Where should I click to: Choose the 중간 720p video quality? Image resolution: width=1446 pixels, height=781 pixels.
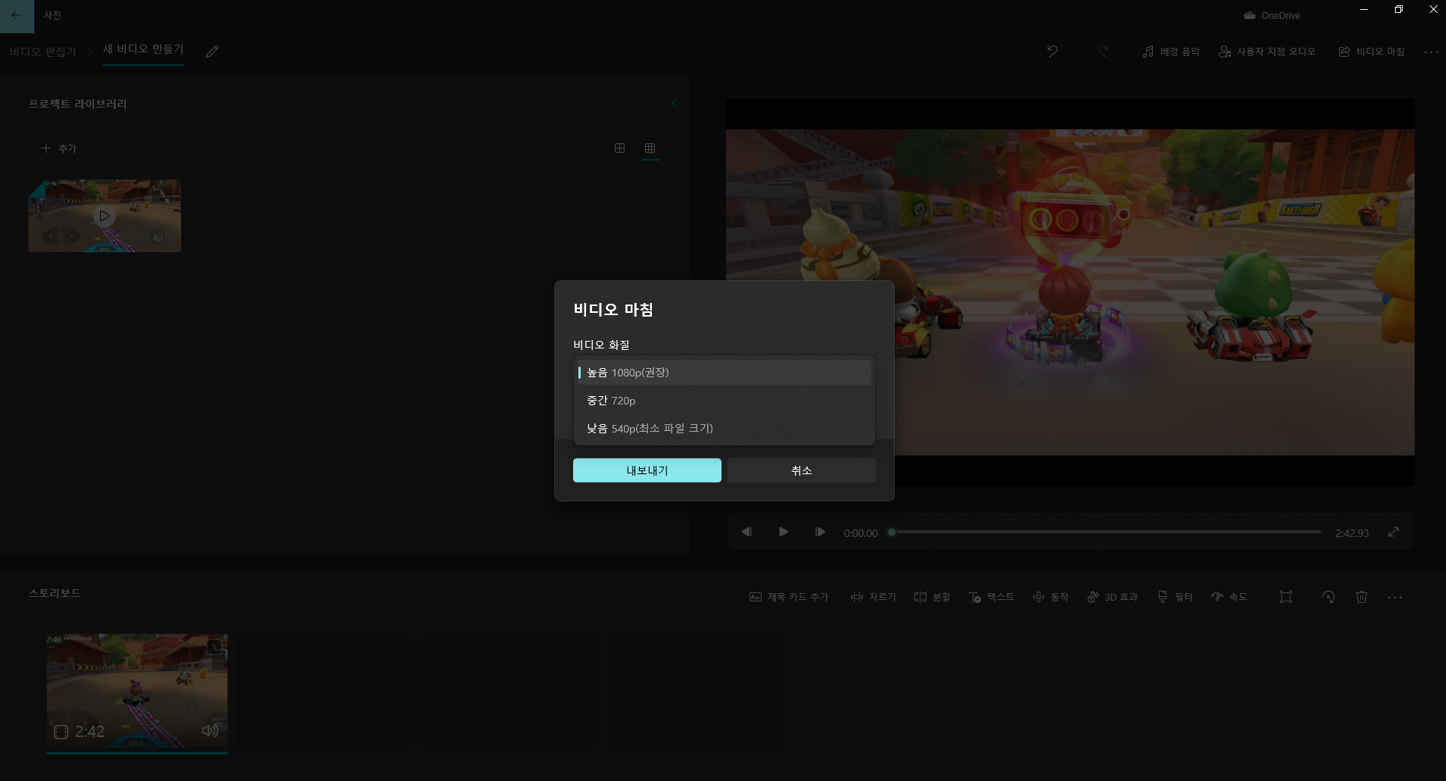pos(724,400)
